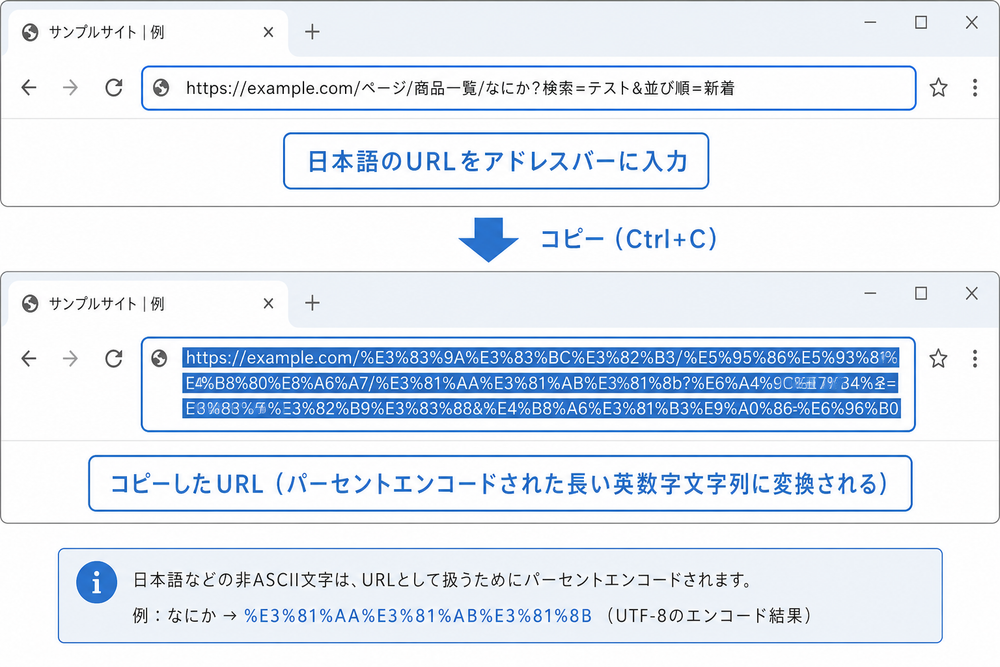1000x667 pixels.
Task: Go back in bottom browser window
Action: click(x=29, y=358)
